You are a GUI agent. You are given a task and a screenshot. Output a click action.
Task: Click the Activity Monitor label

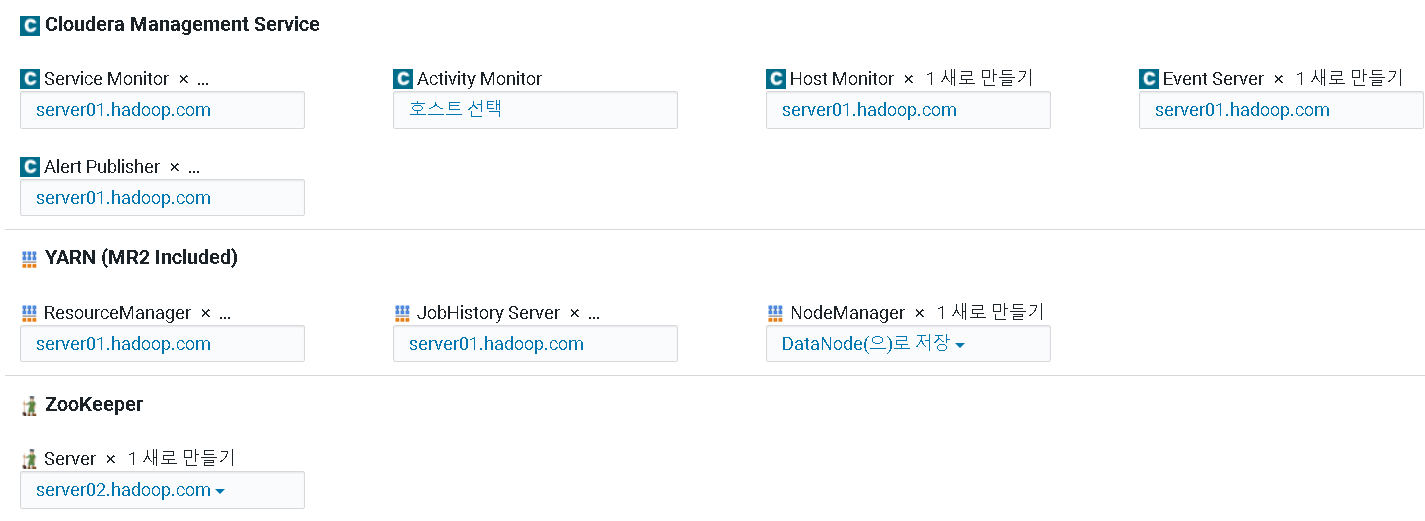coord(479,79)
